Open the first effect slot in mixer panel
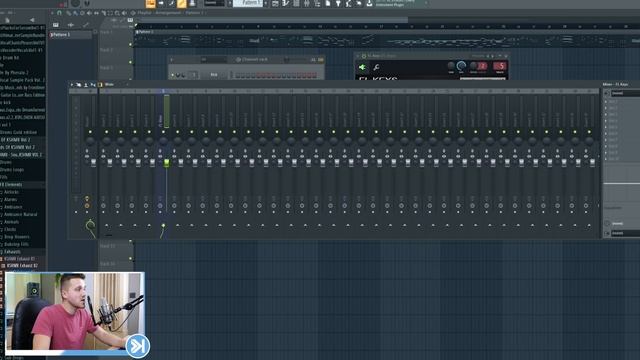 tap(622, 102)
